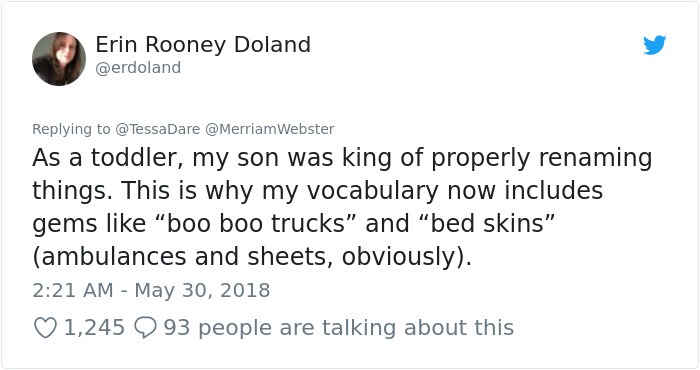Screen dimensions: 700x370
Task: Open "93 people are talking about this"
Action: point(339,328)
